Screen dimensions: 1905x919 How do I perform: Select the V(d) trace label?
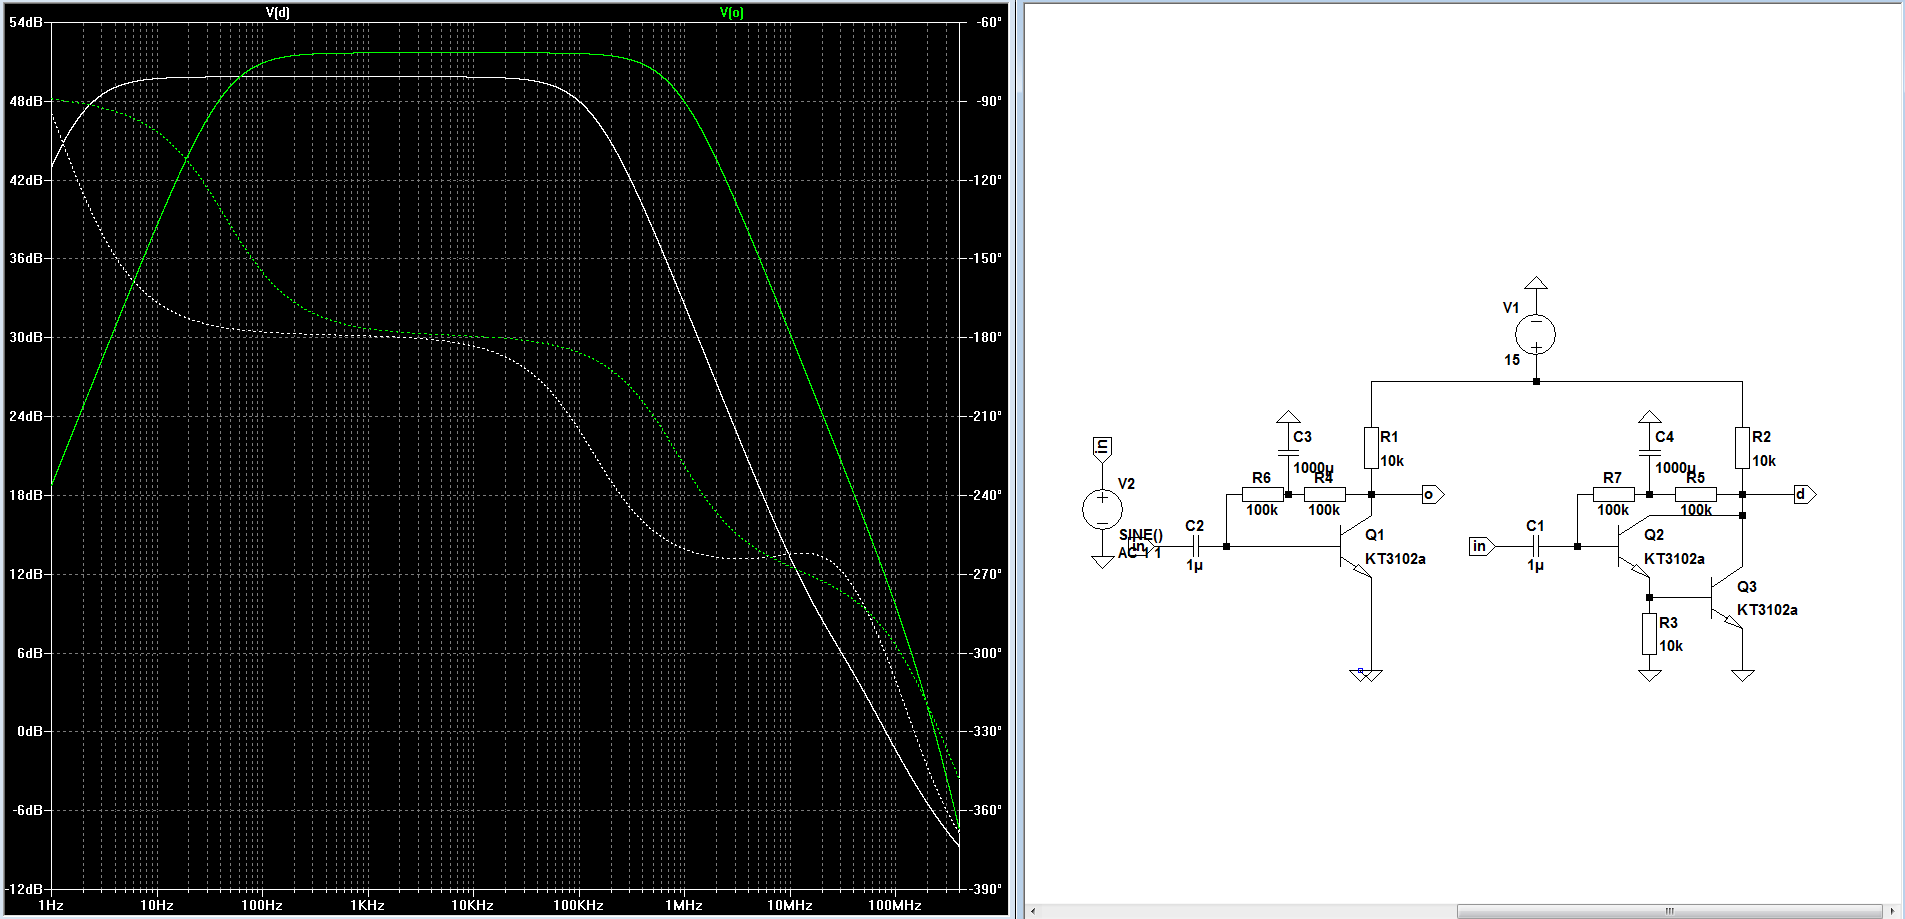tap(278, 12)
